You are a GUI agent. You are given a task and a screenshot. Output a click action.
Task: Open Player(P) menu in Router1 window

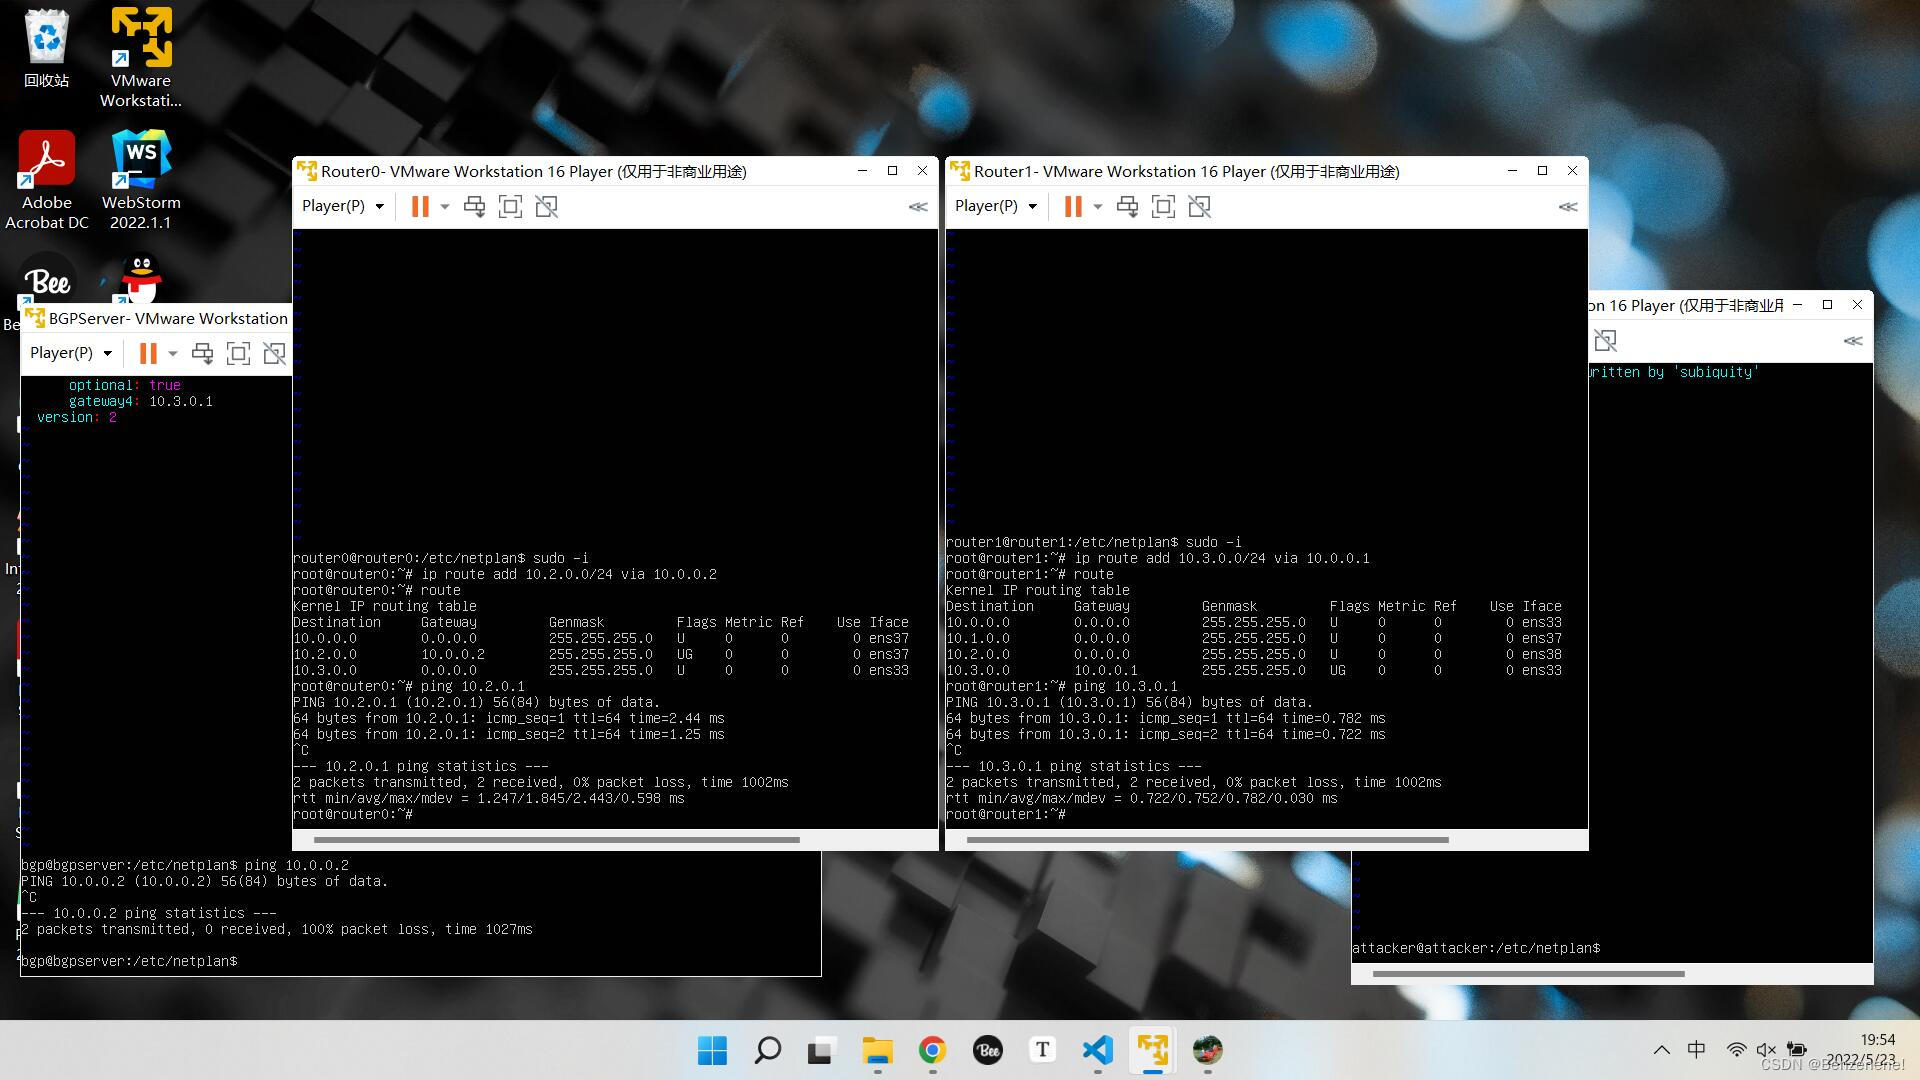(x=996, y=206)
